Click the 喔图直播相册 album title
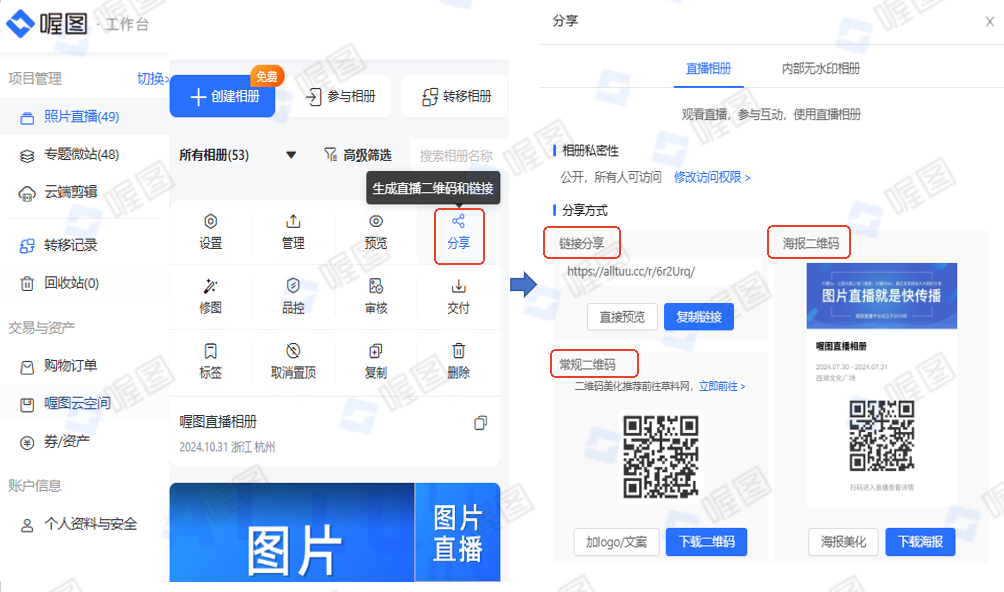The width and height of the screenshot is (1004, 592). click(x=218, y=422)
